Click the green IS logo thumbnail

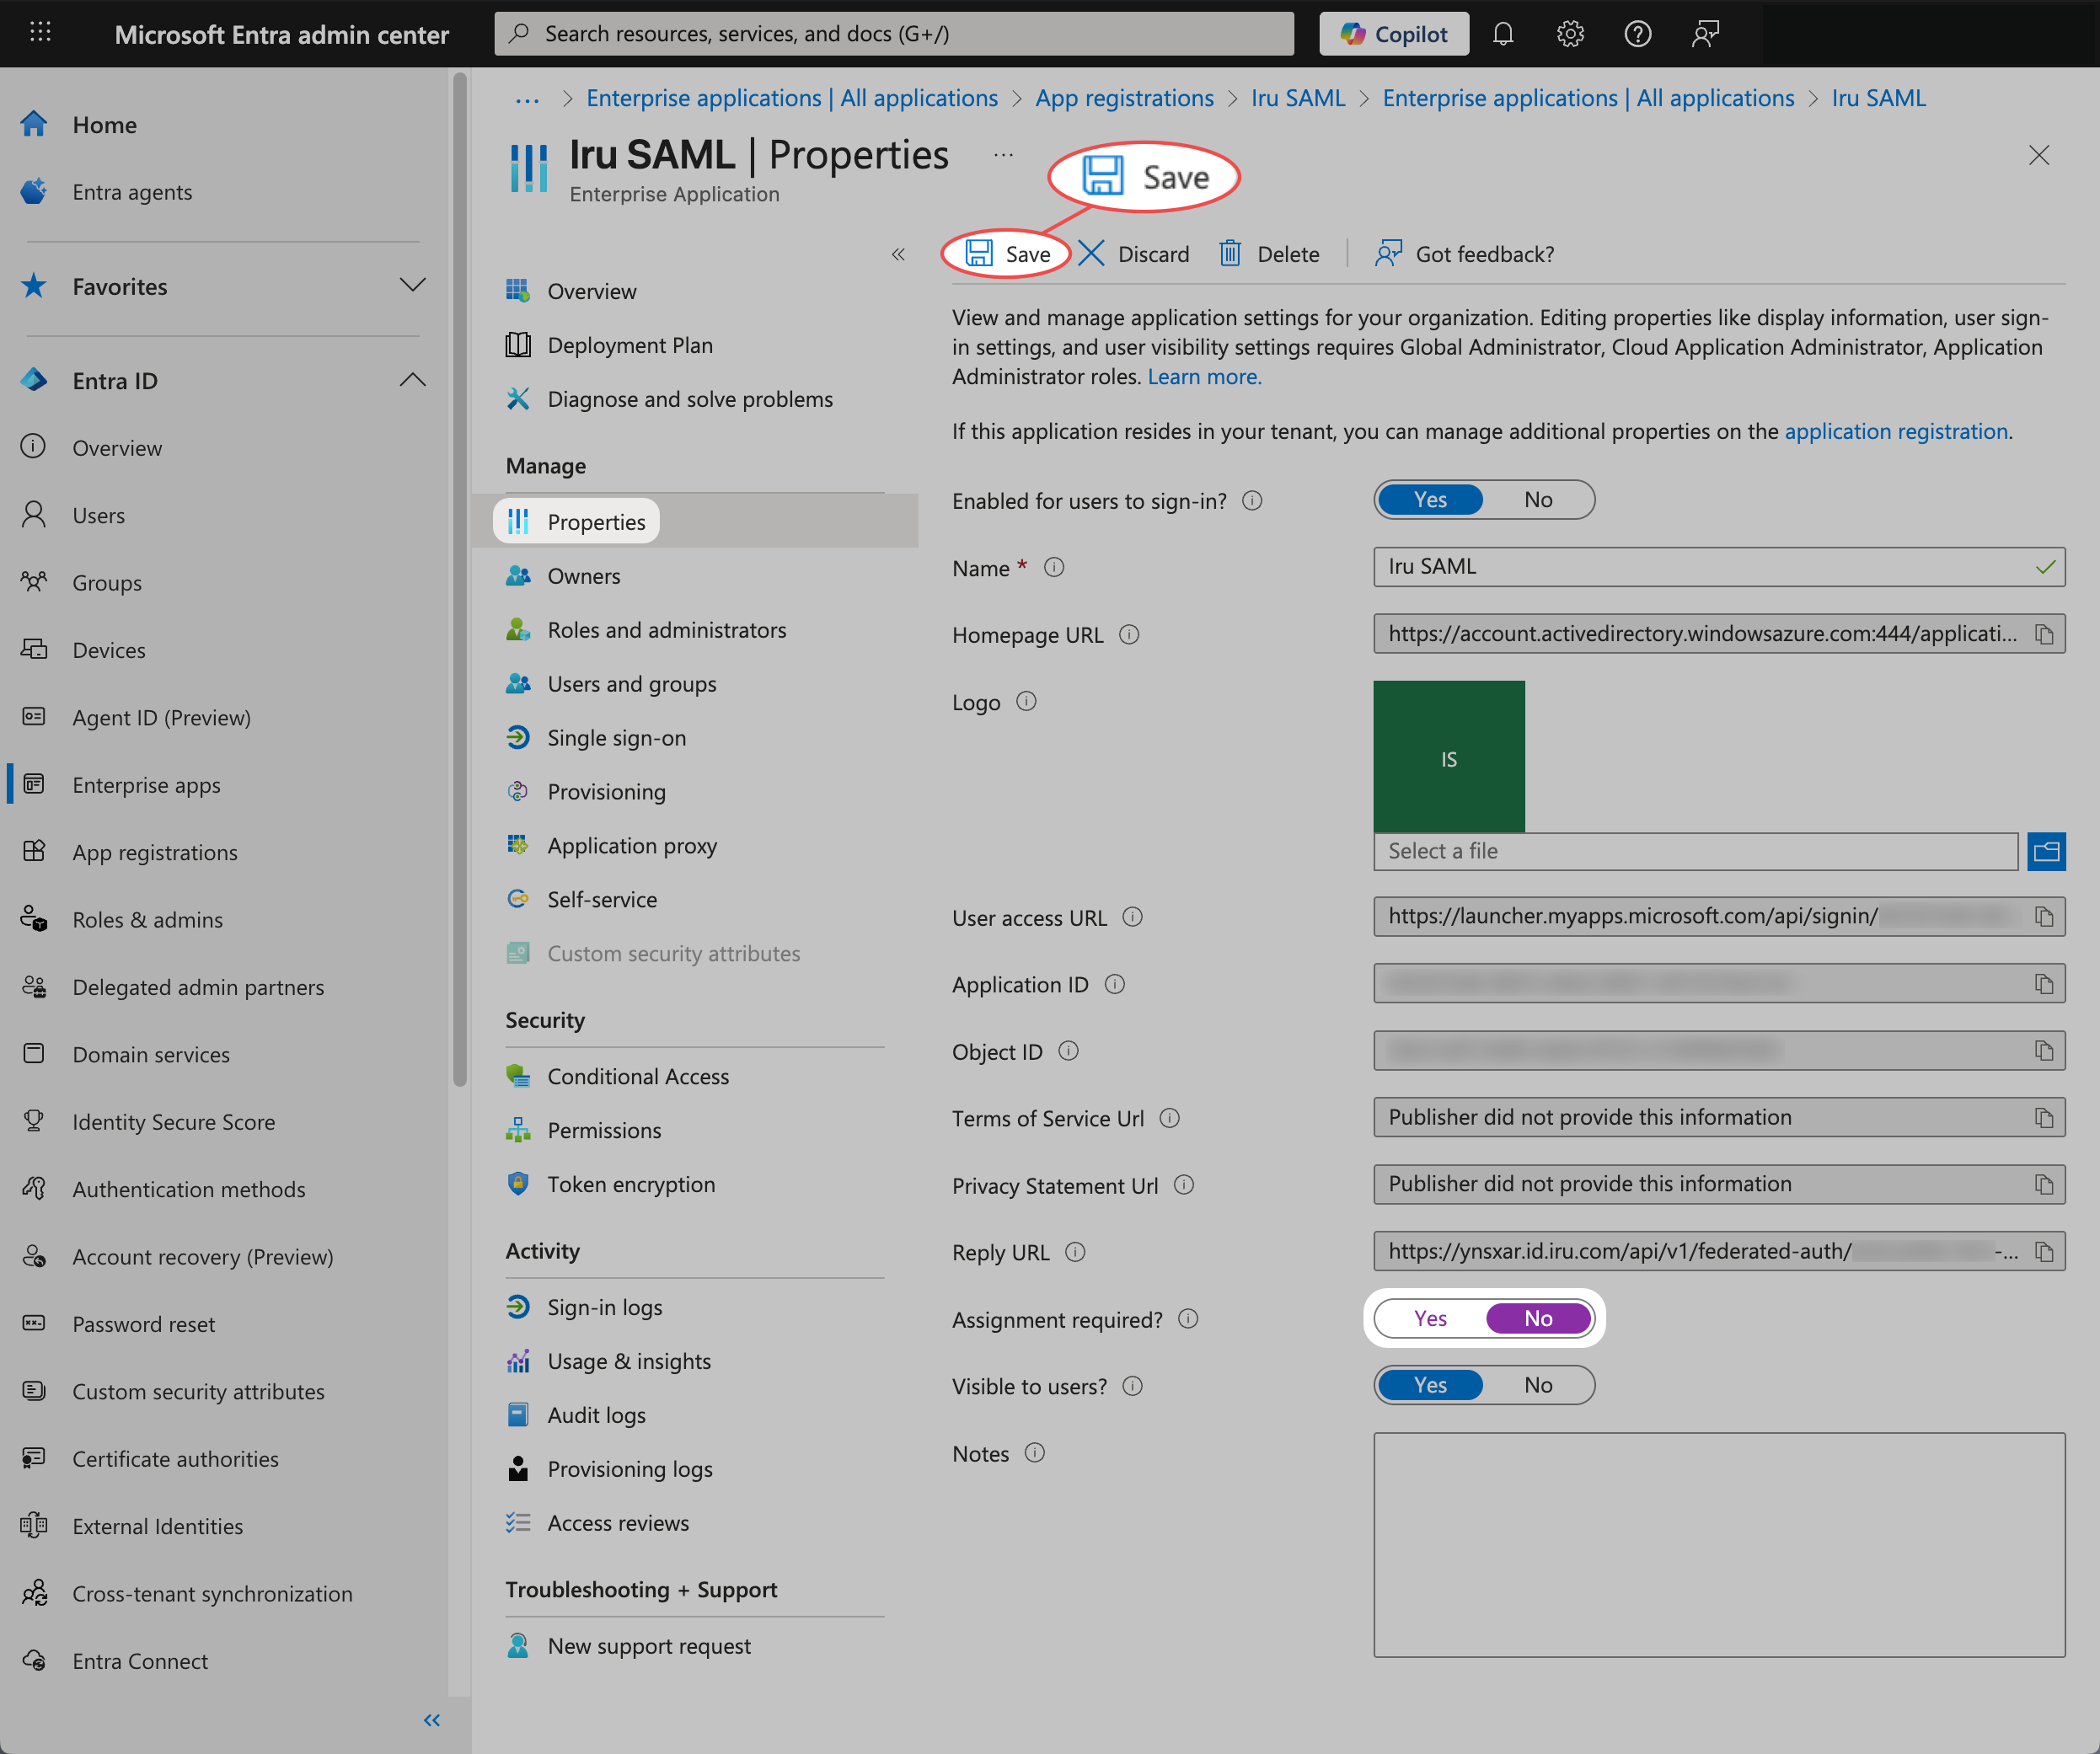coord(1449,756)
